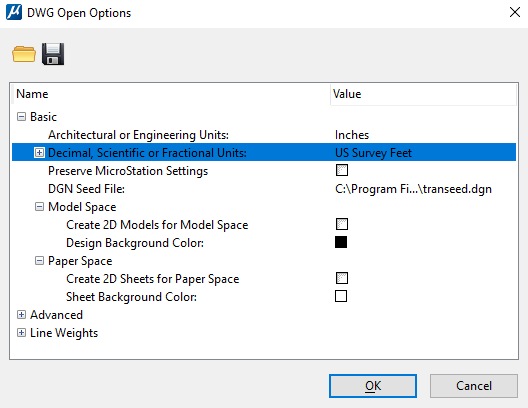Collapse the Basic section
The height and width of the screenshot is (408, 528).
tap(21, 117)
